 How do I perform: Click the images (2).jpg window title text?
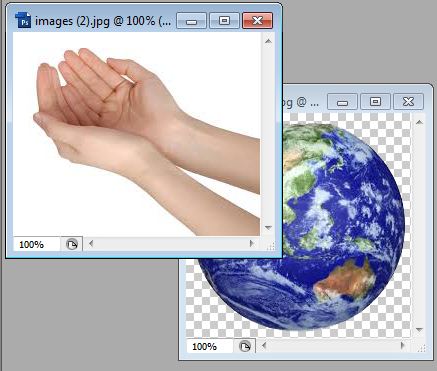coord(103,21)
